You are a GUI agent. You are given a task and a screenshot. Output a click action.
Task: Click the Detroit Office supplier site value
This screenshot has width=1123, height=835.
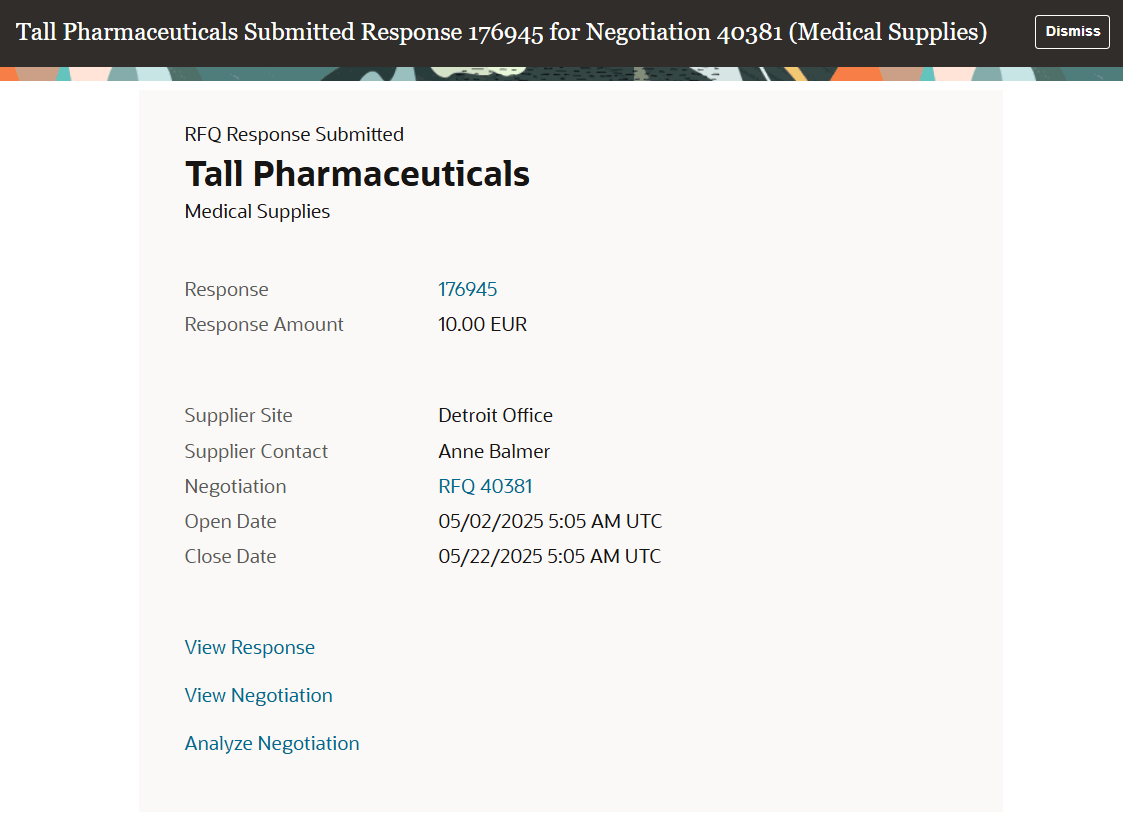tap(495, 415)
